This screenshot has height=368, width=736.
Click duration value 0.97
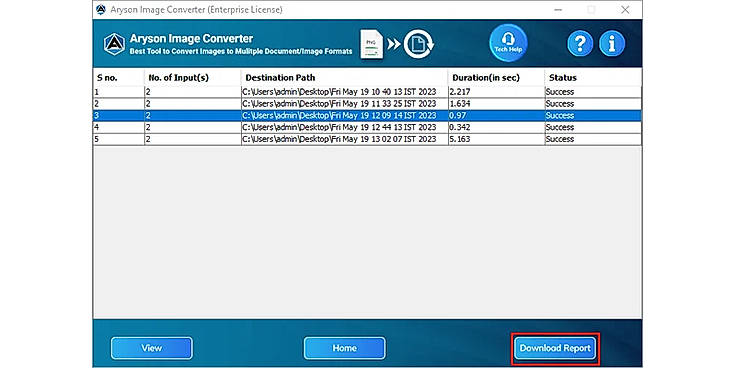(x=496, y=115)
